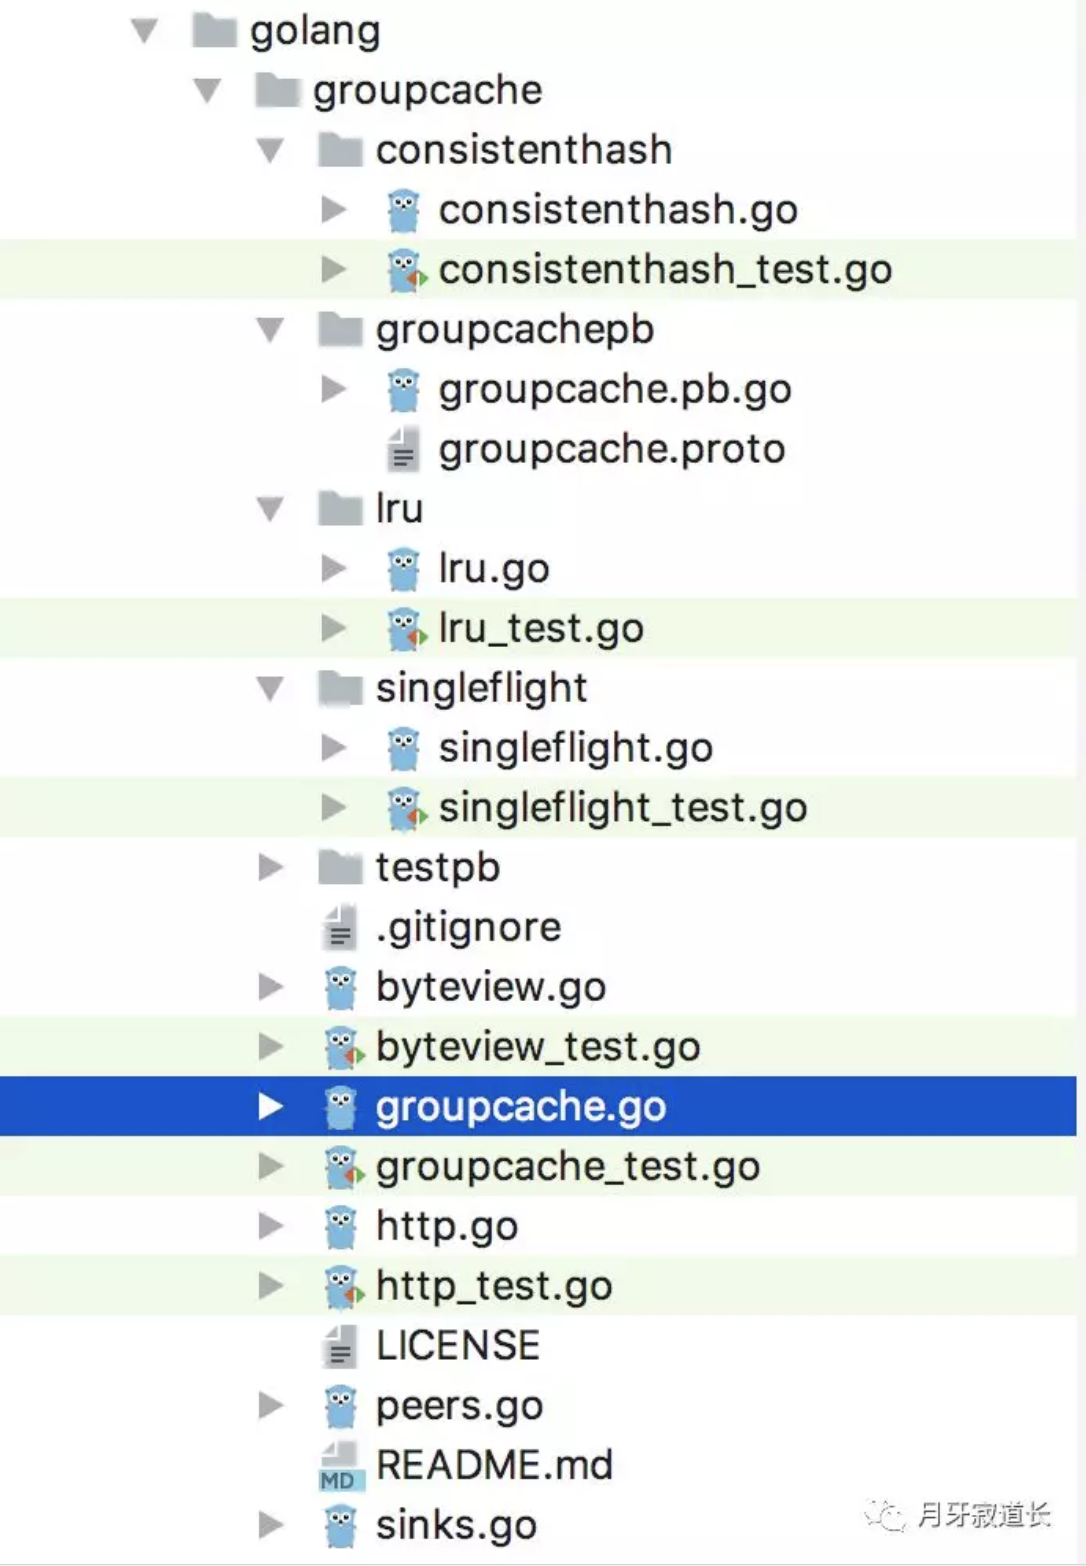
Task: Click the file icon beside groupcache.proto
Action: point(402,450)
